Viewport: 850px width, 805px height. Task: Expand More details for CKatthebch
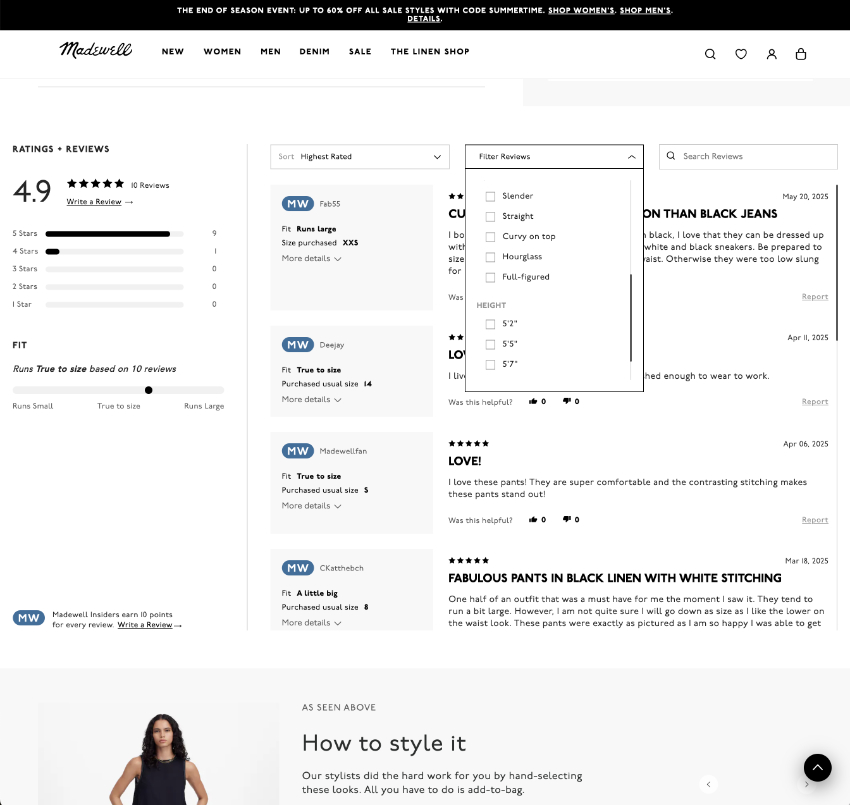tap(311, 623)
